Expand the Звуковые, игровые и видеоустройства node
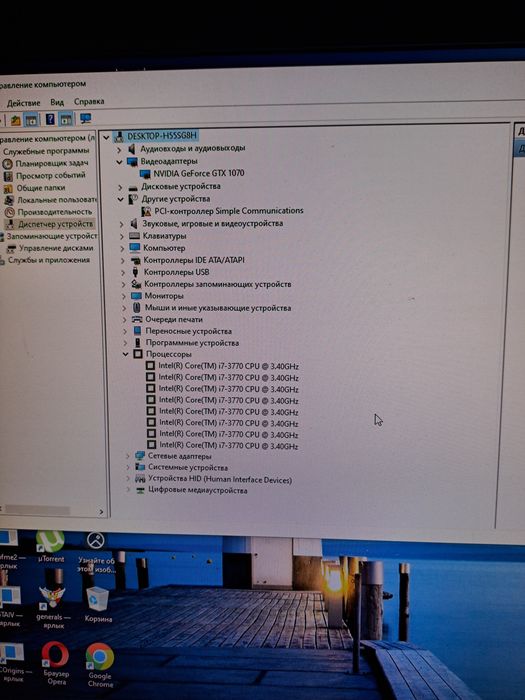Viewport: 525px width, 700px height. [121, 224]
